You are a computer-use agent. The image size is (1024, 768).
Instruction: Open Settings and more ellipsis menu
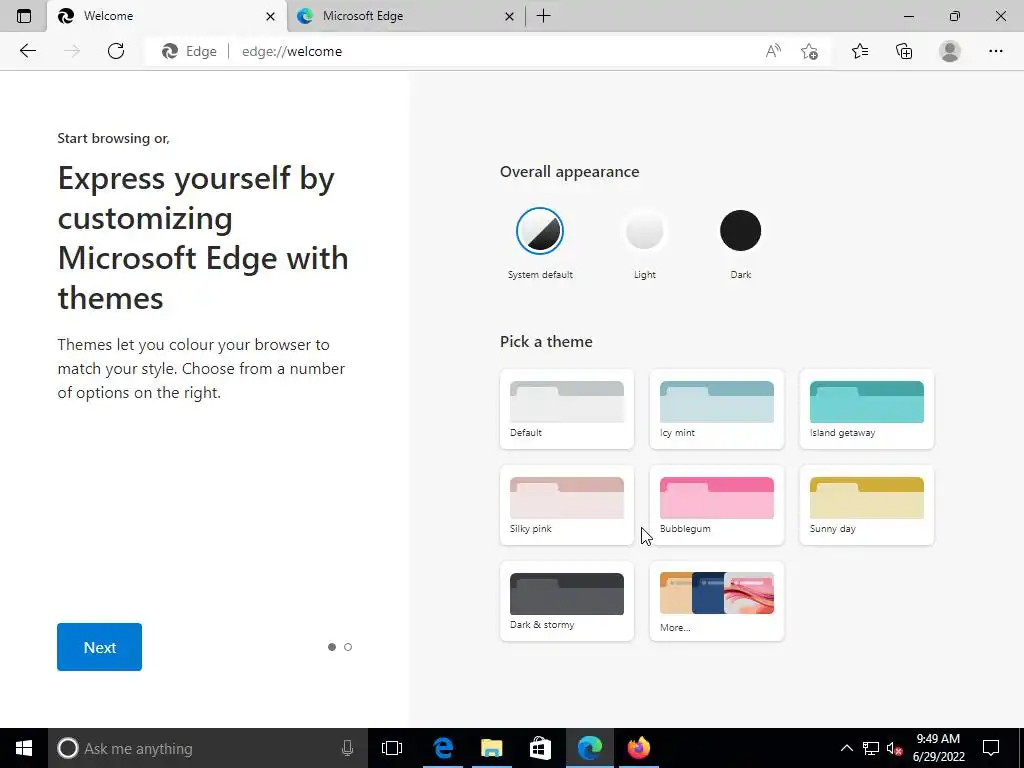click(995, 51)
